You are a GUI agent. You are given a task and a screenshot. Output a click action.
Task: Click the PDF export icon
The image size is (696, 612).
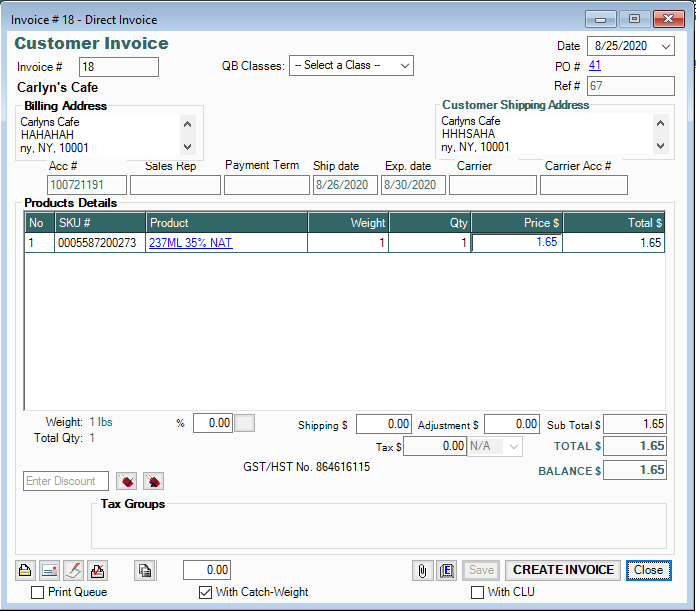97,570
